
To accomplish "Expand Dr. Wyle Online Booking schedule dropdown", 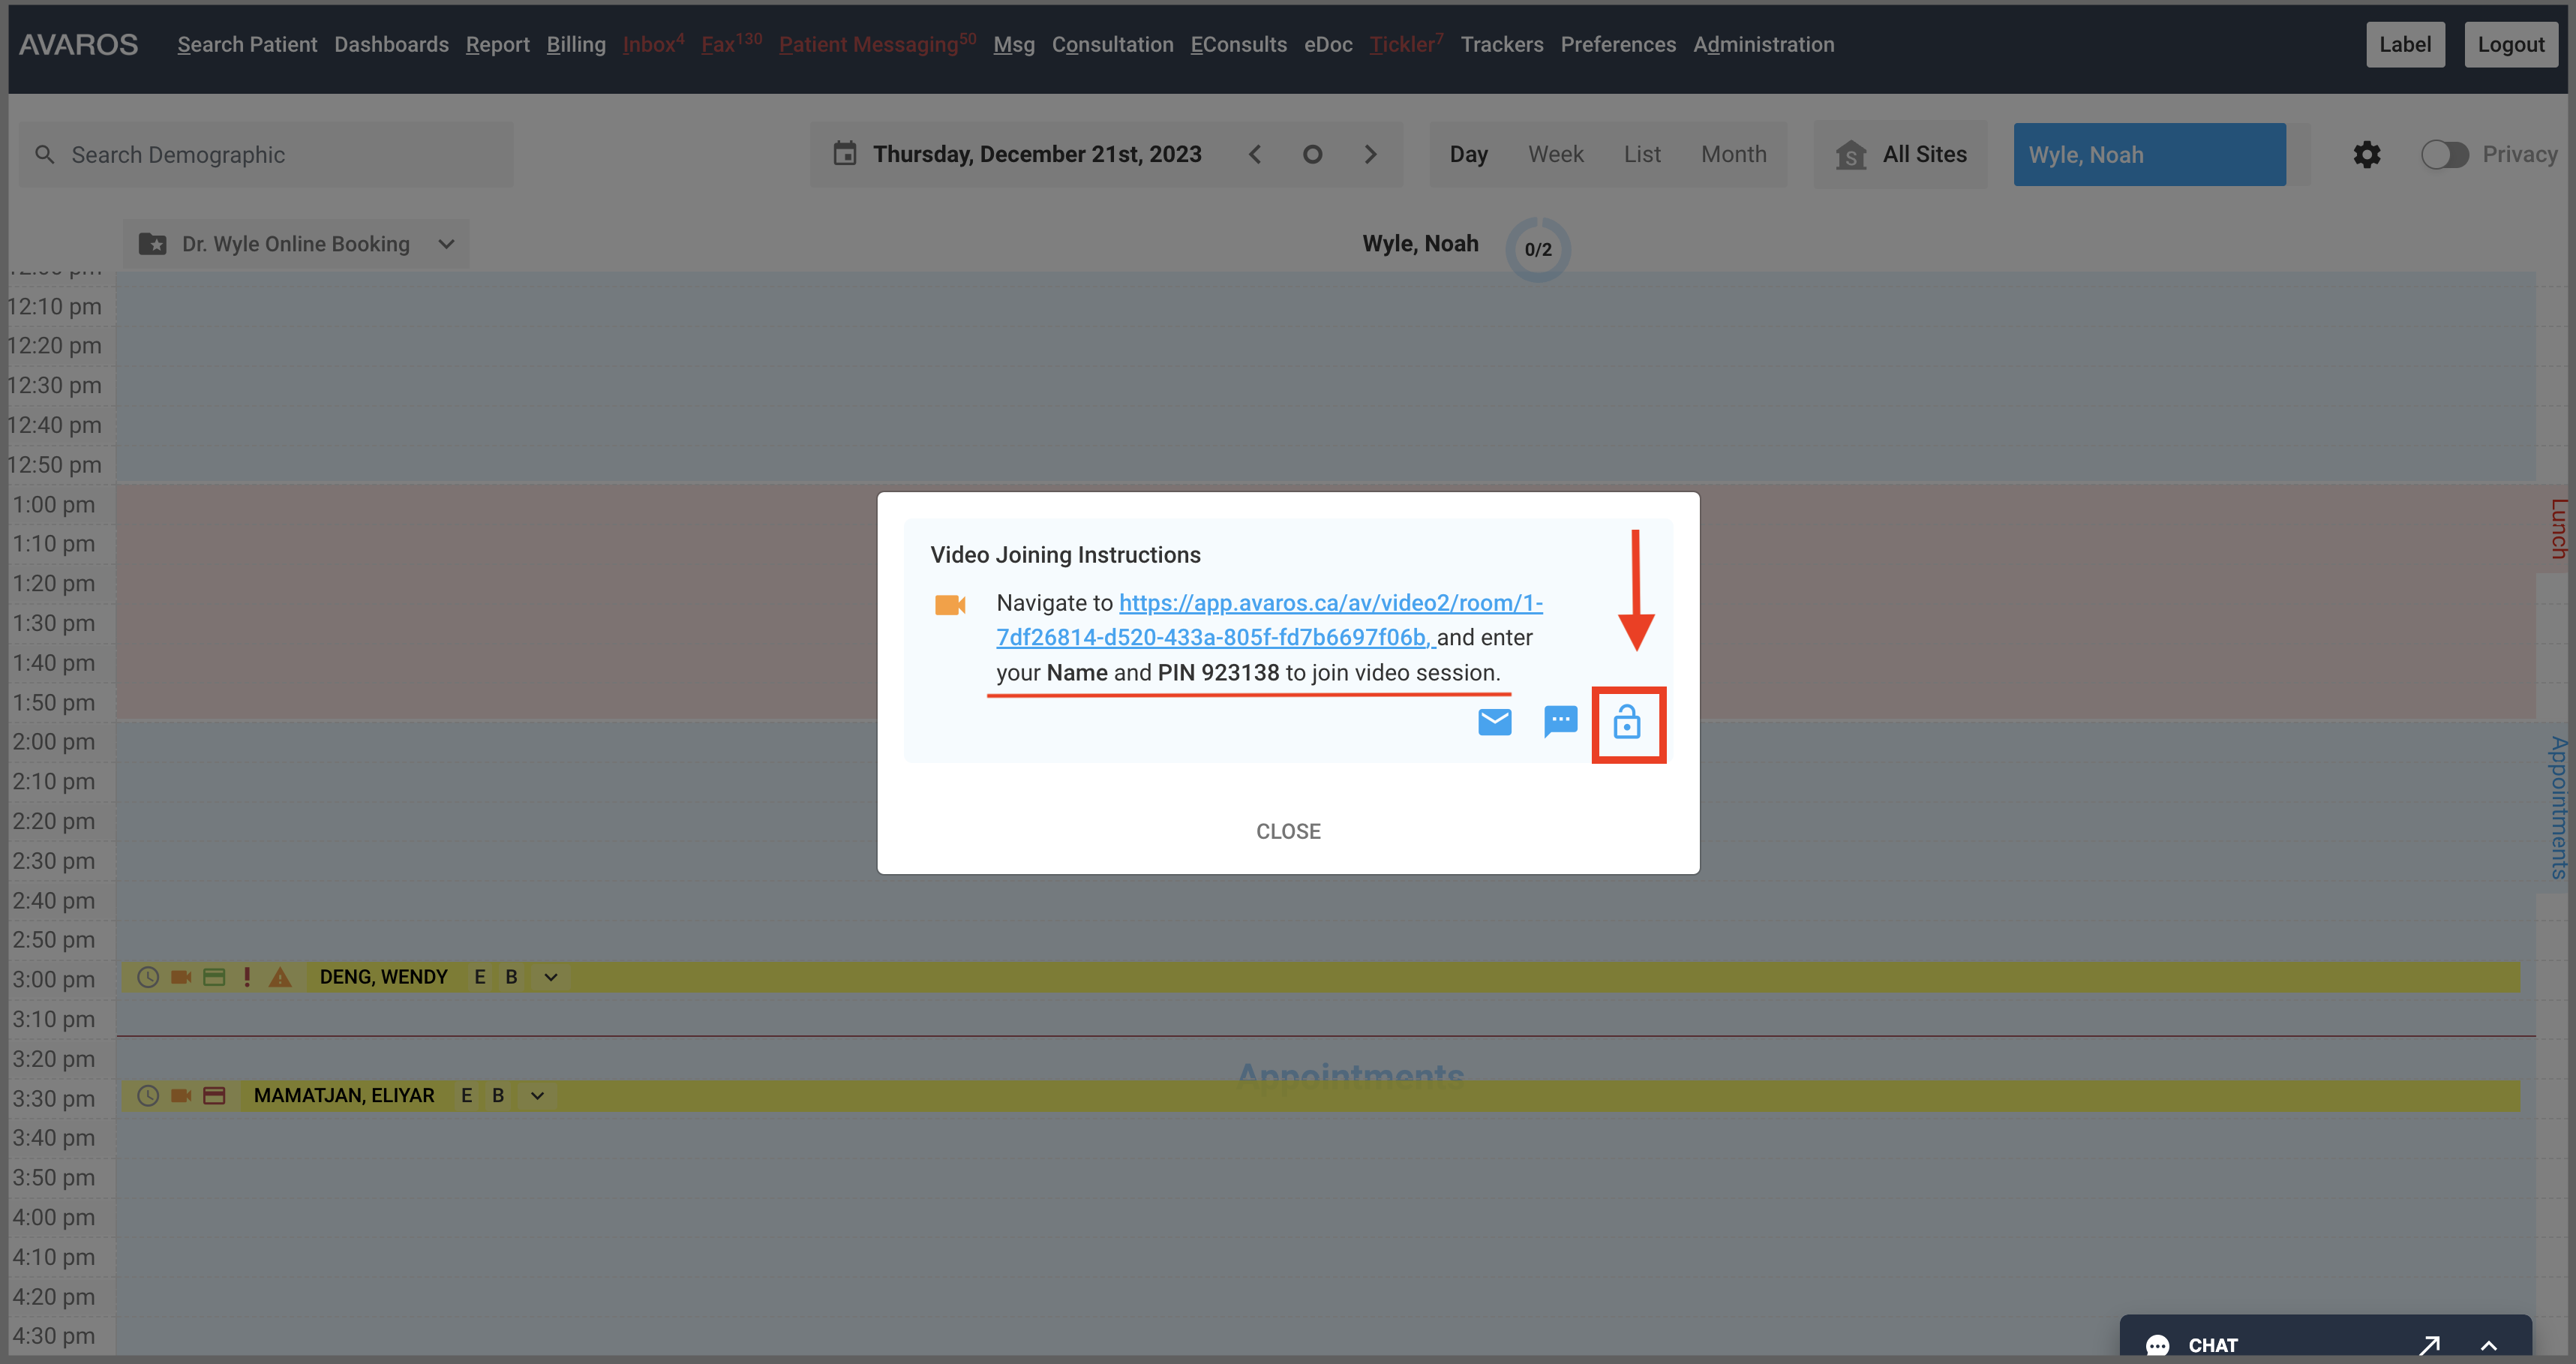I will (446, 243).
